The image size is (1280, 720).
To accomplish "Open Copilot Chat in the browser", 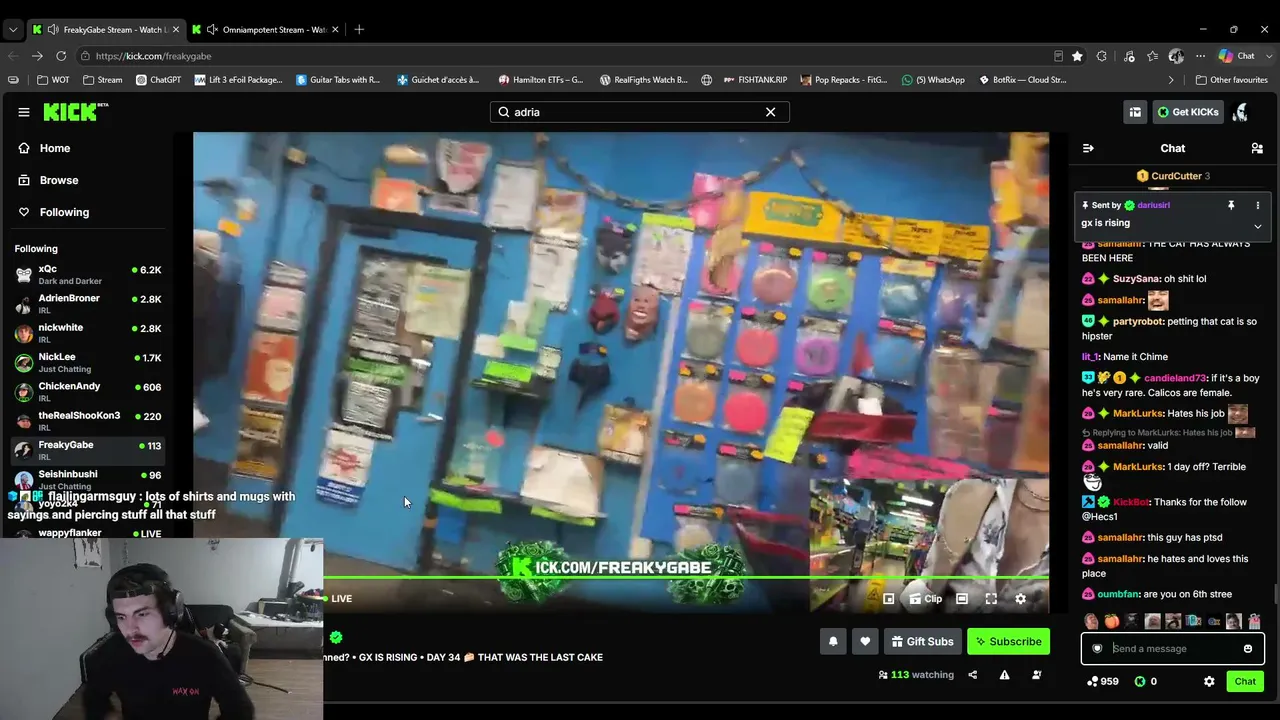I will coord(1237,56).
